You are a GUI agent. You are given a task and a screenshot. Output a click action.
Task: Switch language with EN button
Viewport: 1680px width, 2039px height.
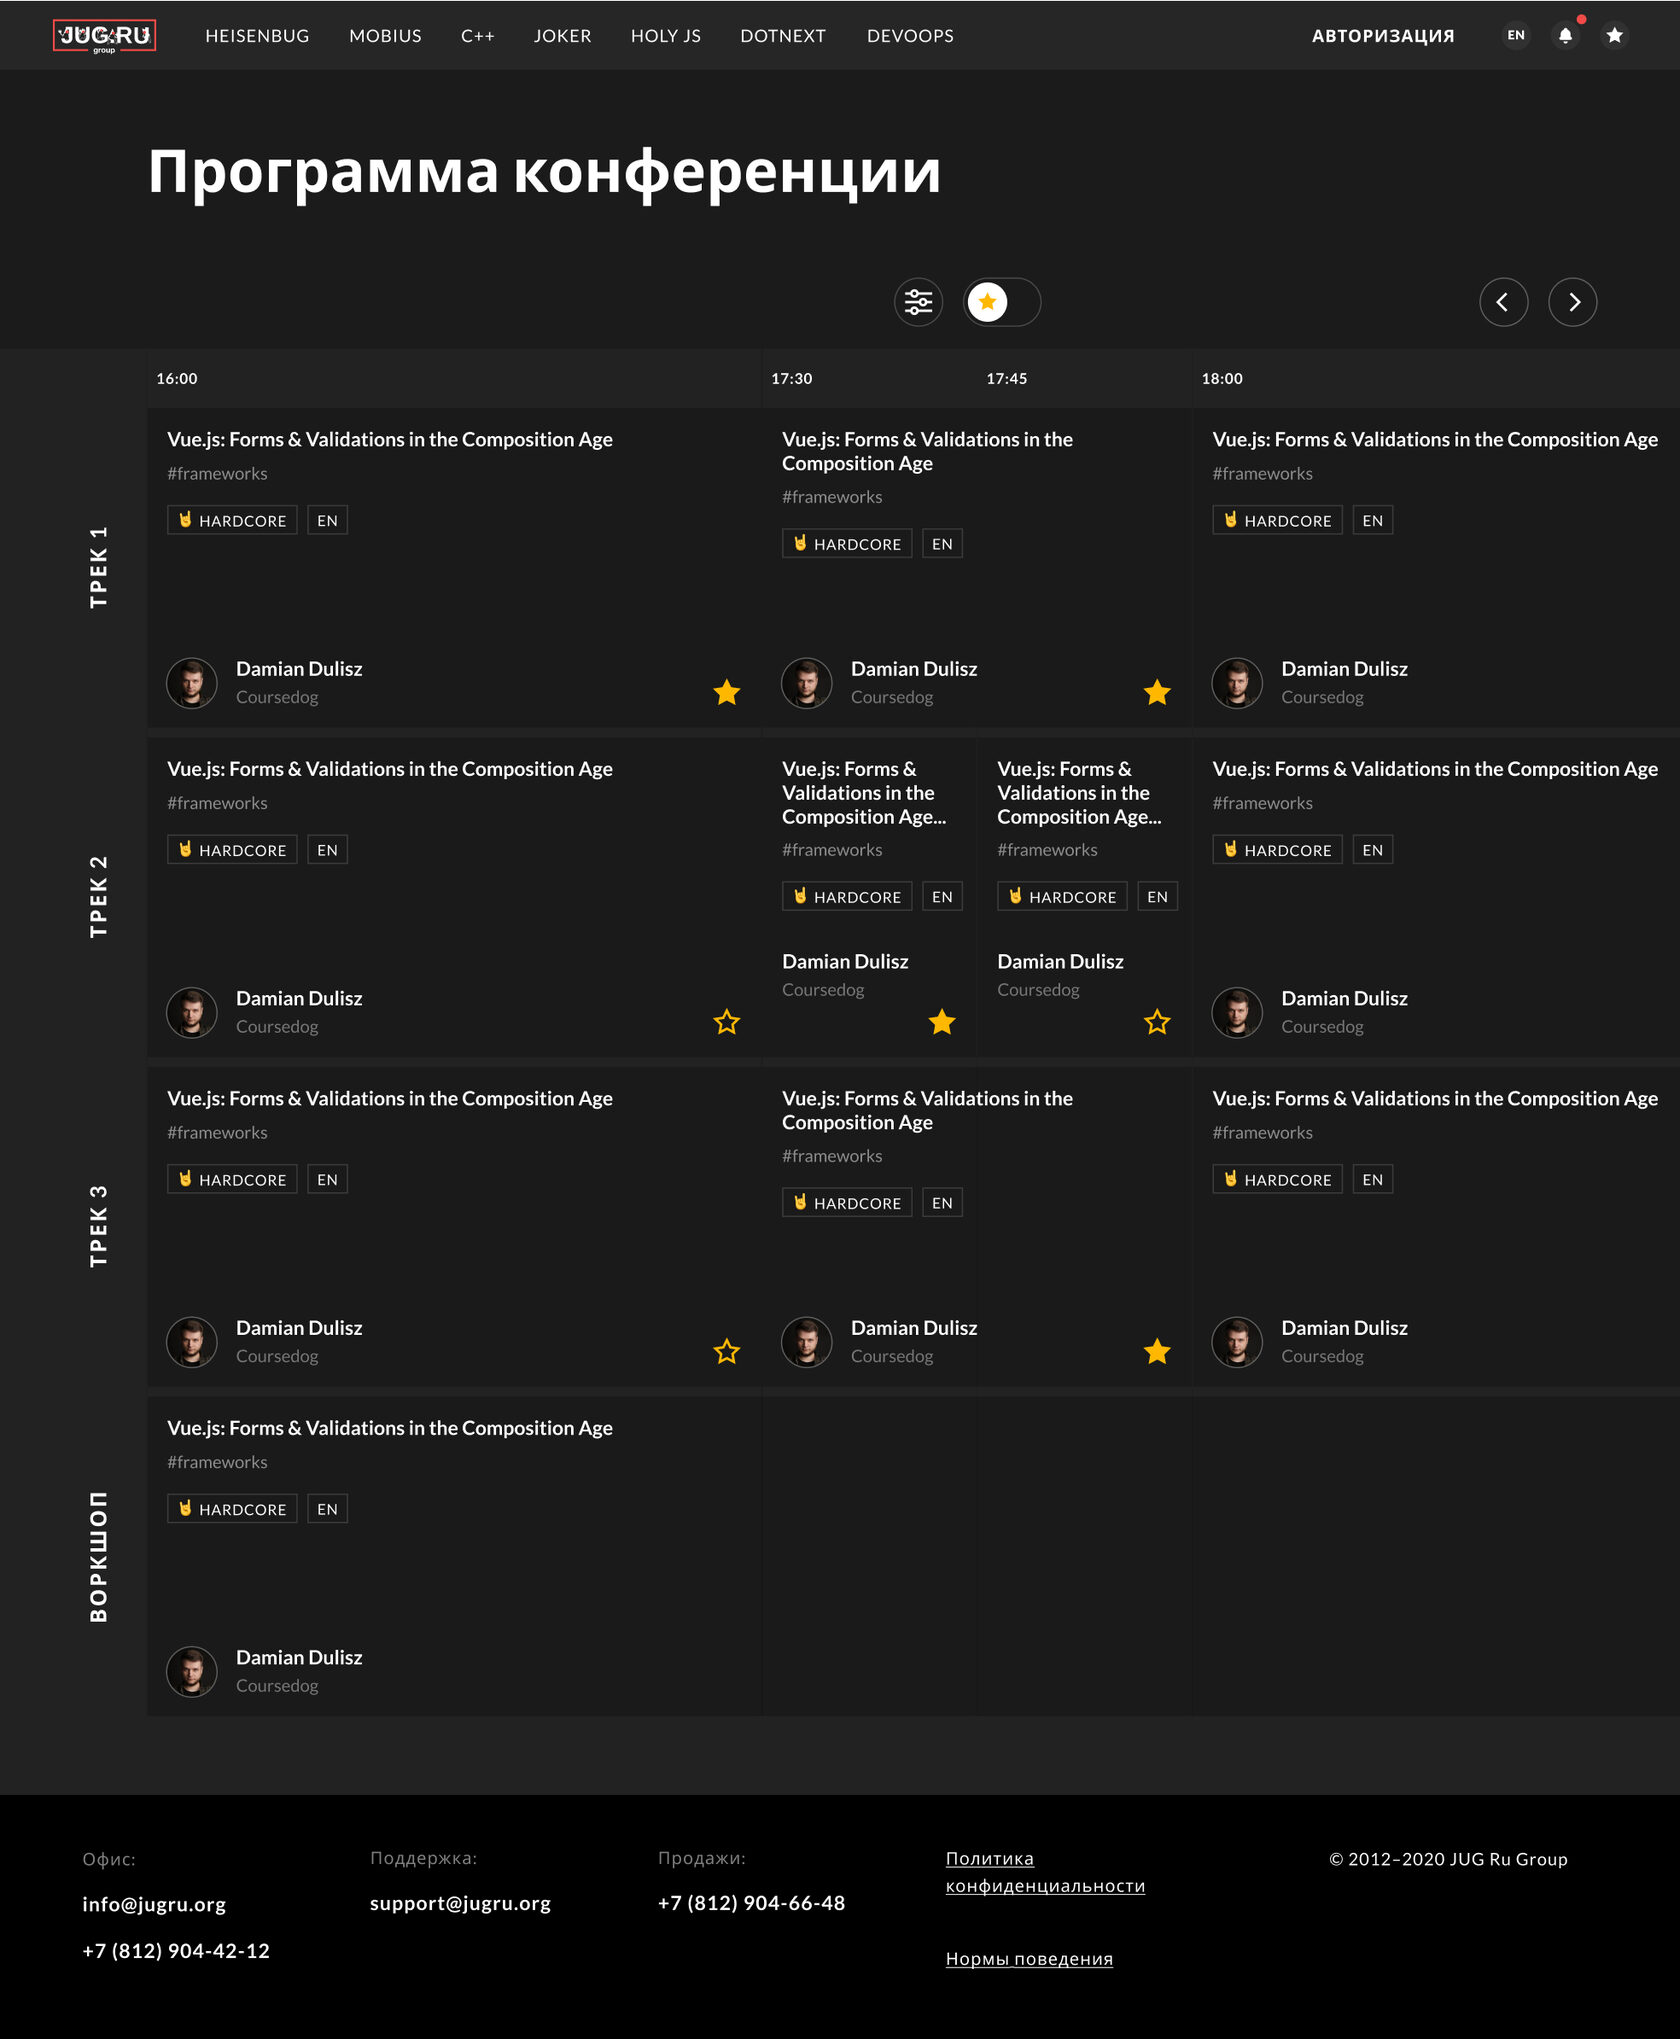pos(1516,36)
